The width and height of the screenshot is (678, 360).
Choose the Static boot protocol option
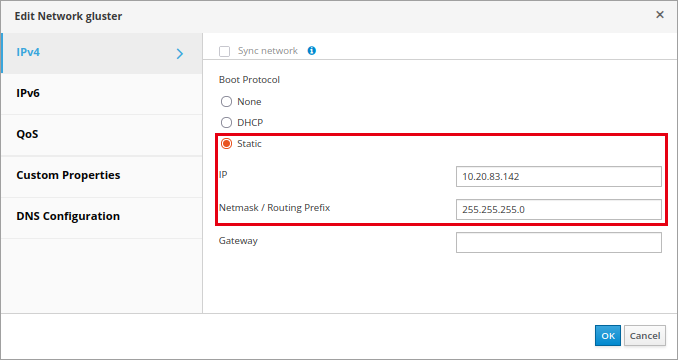pyautogui.click(x=226, y=144)
